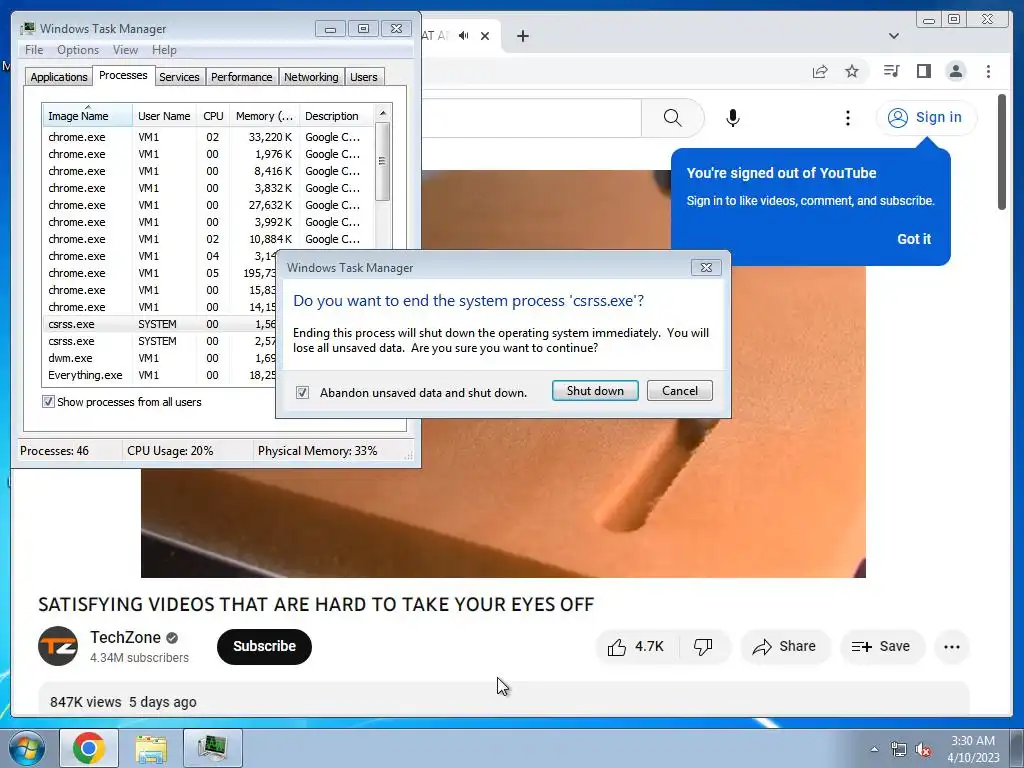Share the YouTube video

tap(784, 647)
